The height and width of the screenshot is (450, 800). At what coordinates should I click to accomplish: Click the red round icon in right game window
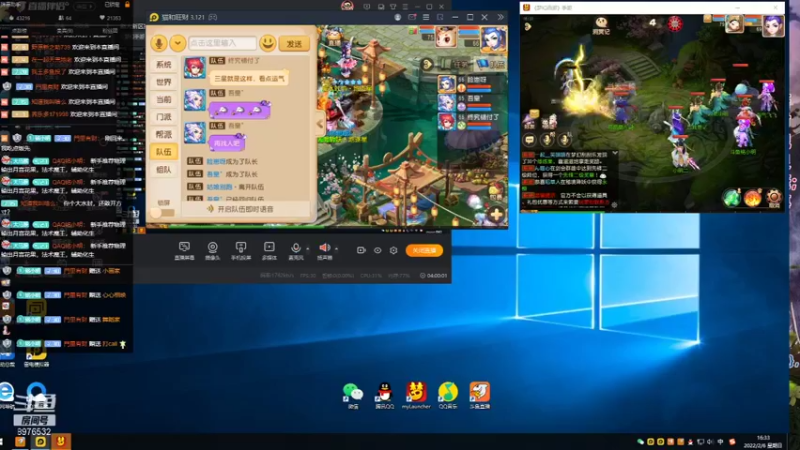pos(674,24)
